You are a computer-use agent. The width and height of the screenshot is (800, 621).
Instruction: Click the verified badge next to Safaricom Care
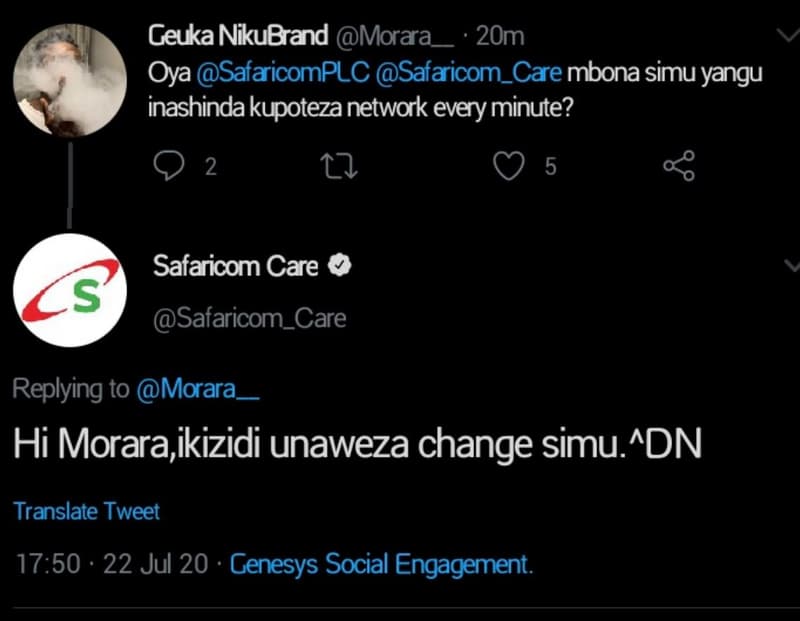click(340, 265)
